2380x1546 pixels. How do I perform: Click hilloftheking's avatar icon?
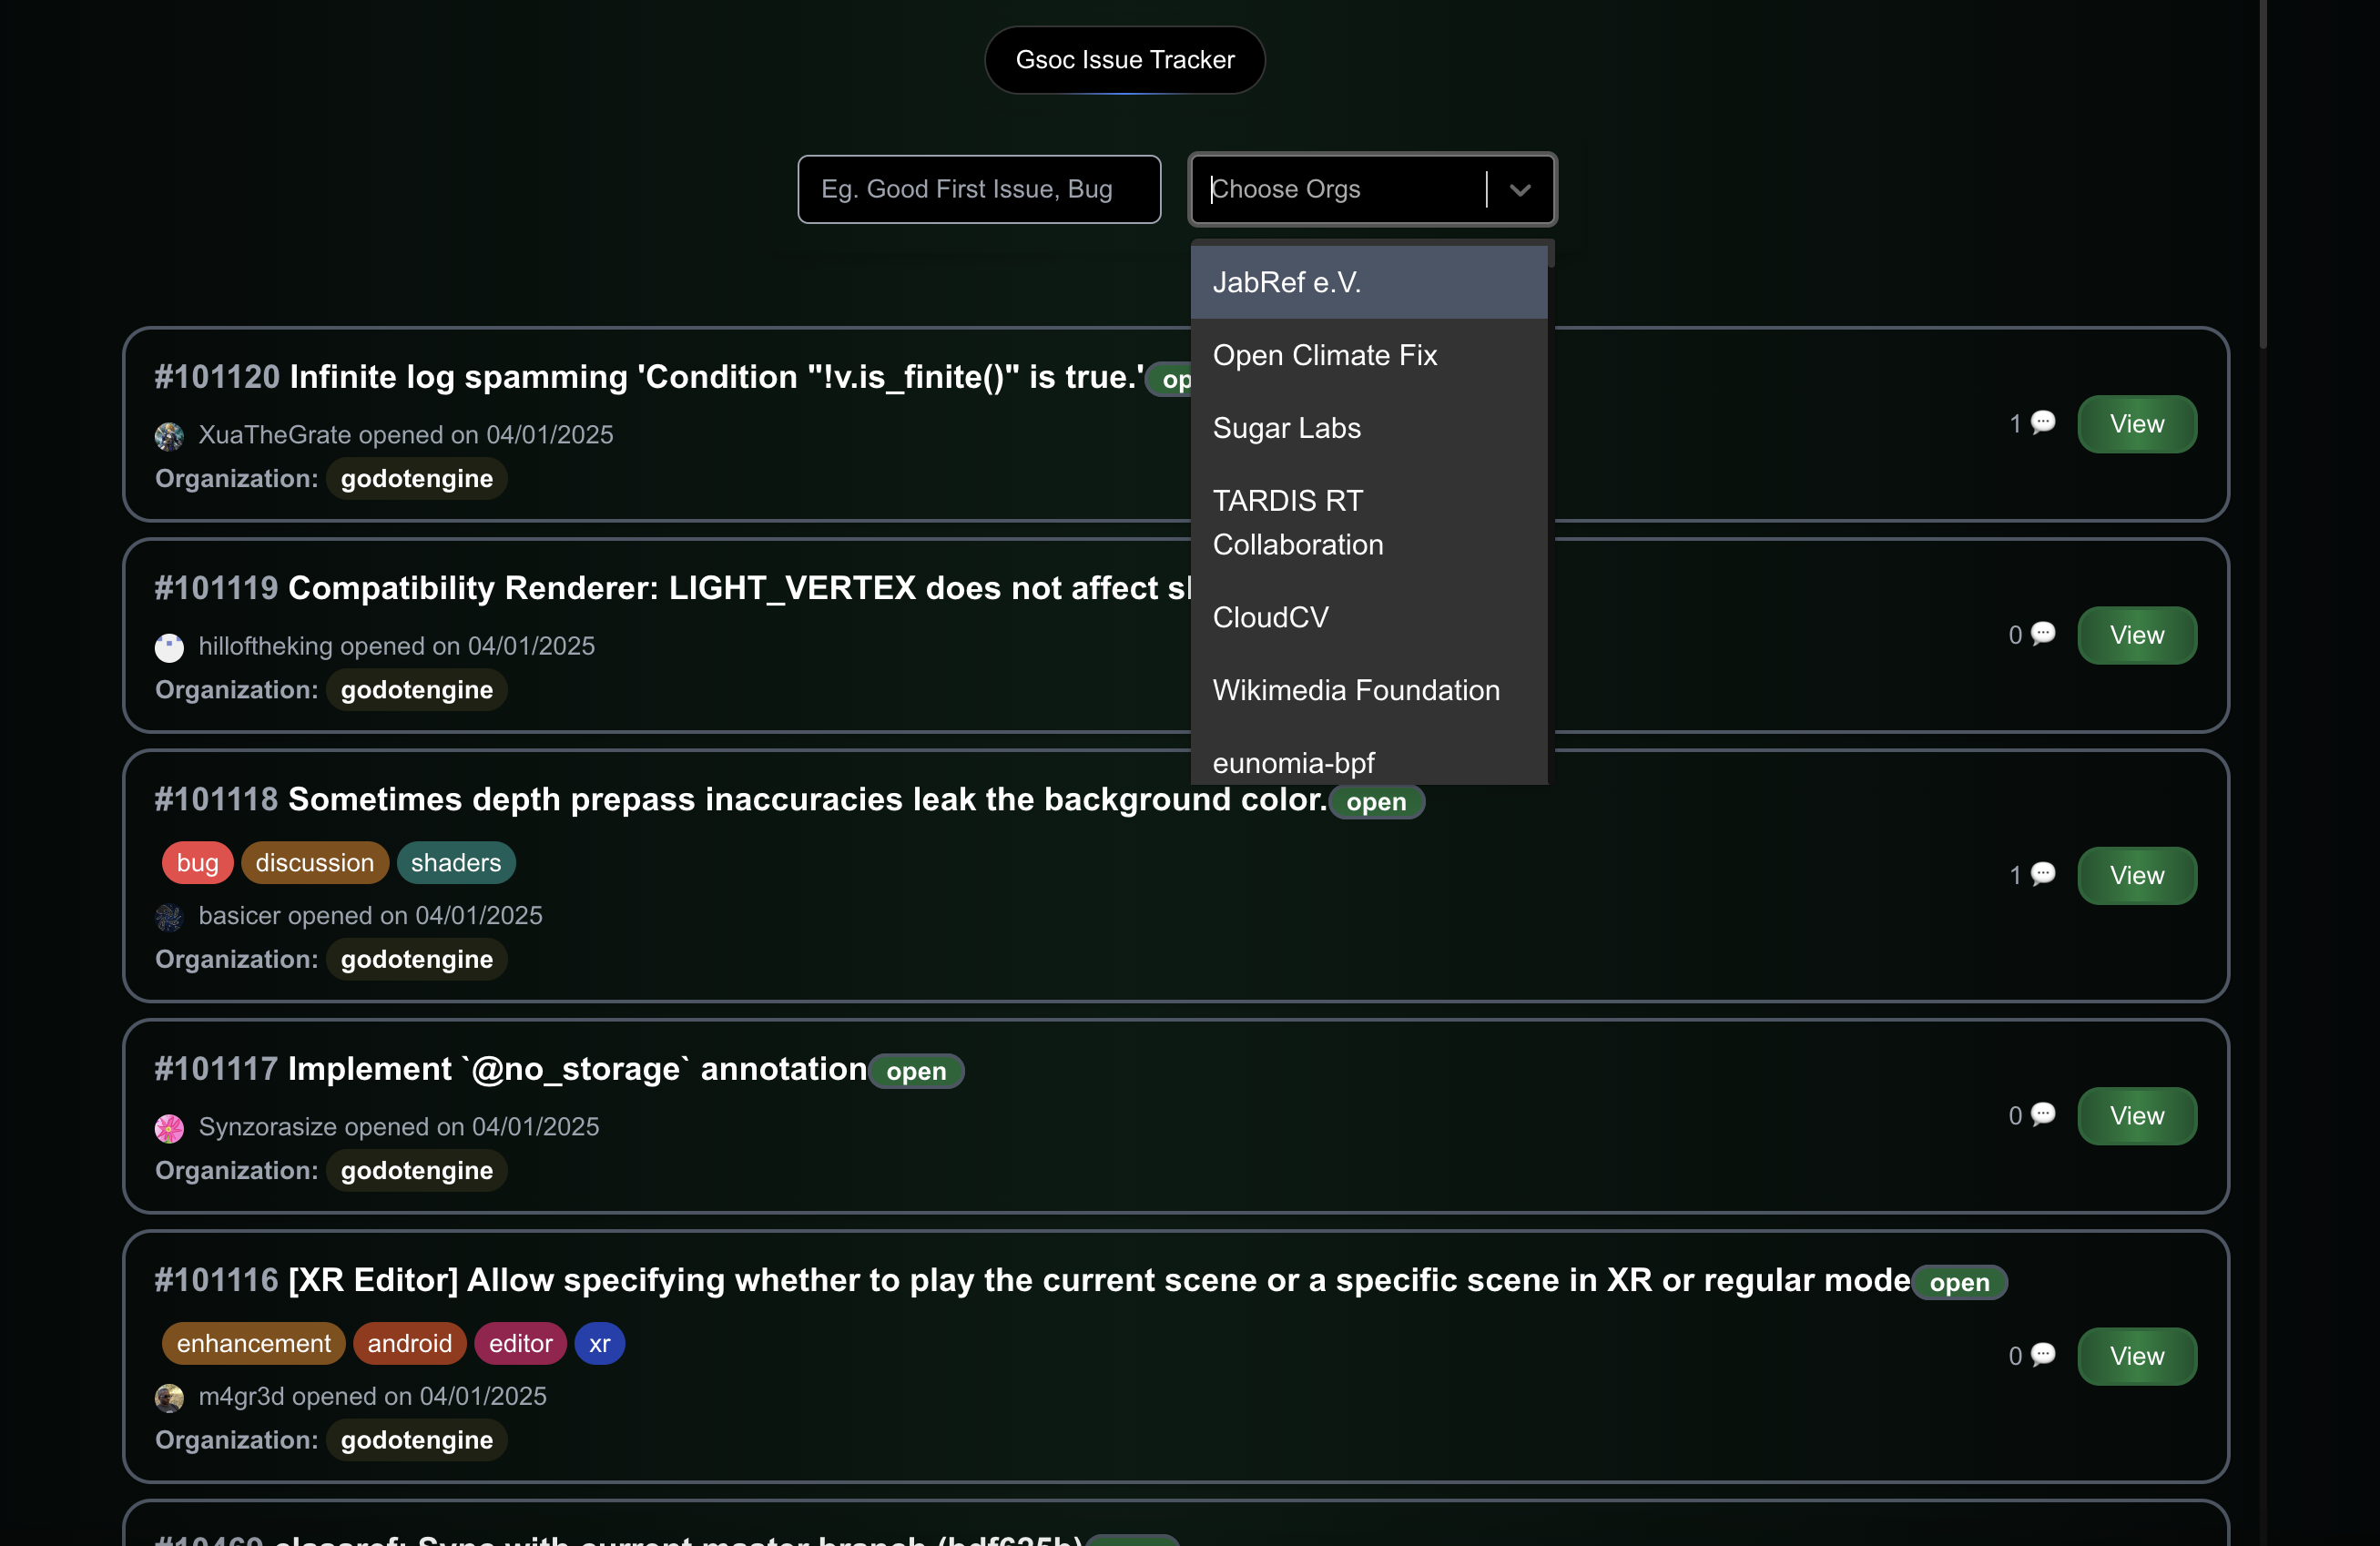coord(169,647)
